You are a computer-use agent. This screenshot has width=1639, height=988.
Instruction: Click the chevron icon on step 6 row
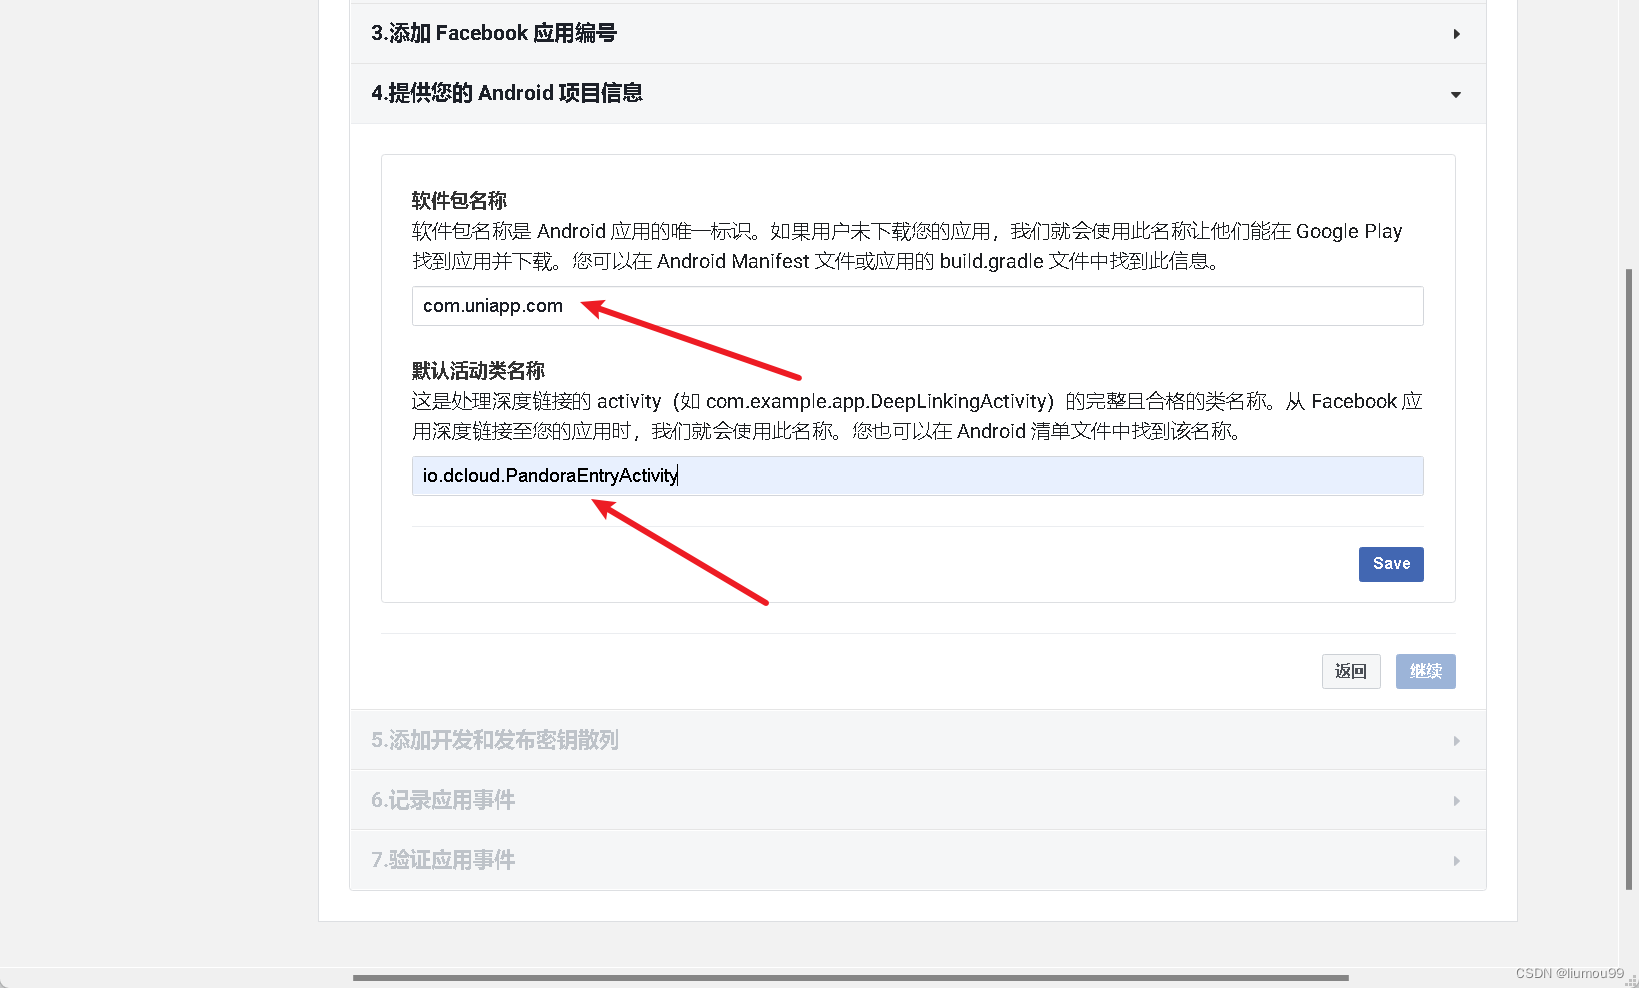coord(1456,800)
